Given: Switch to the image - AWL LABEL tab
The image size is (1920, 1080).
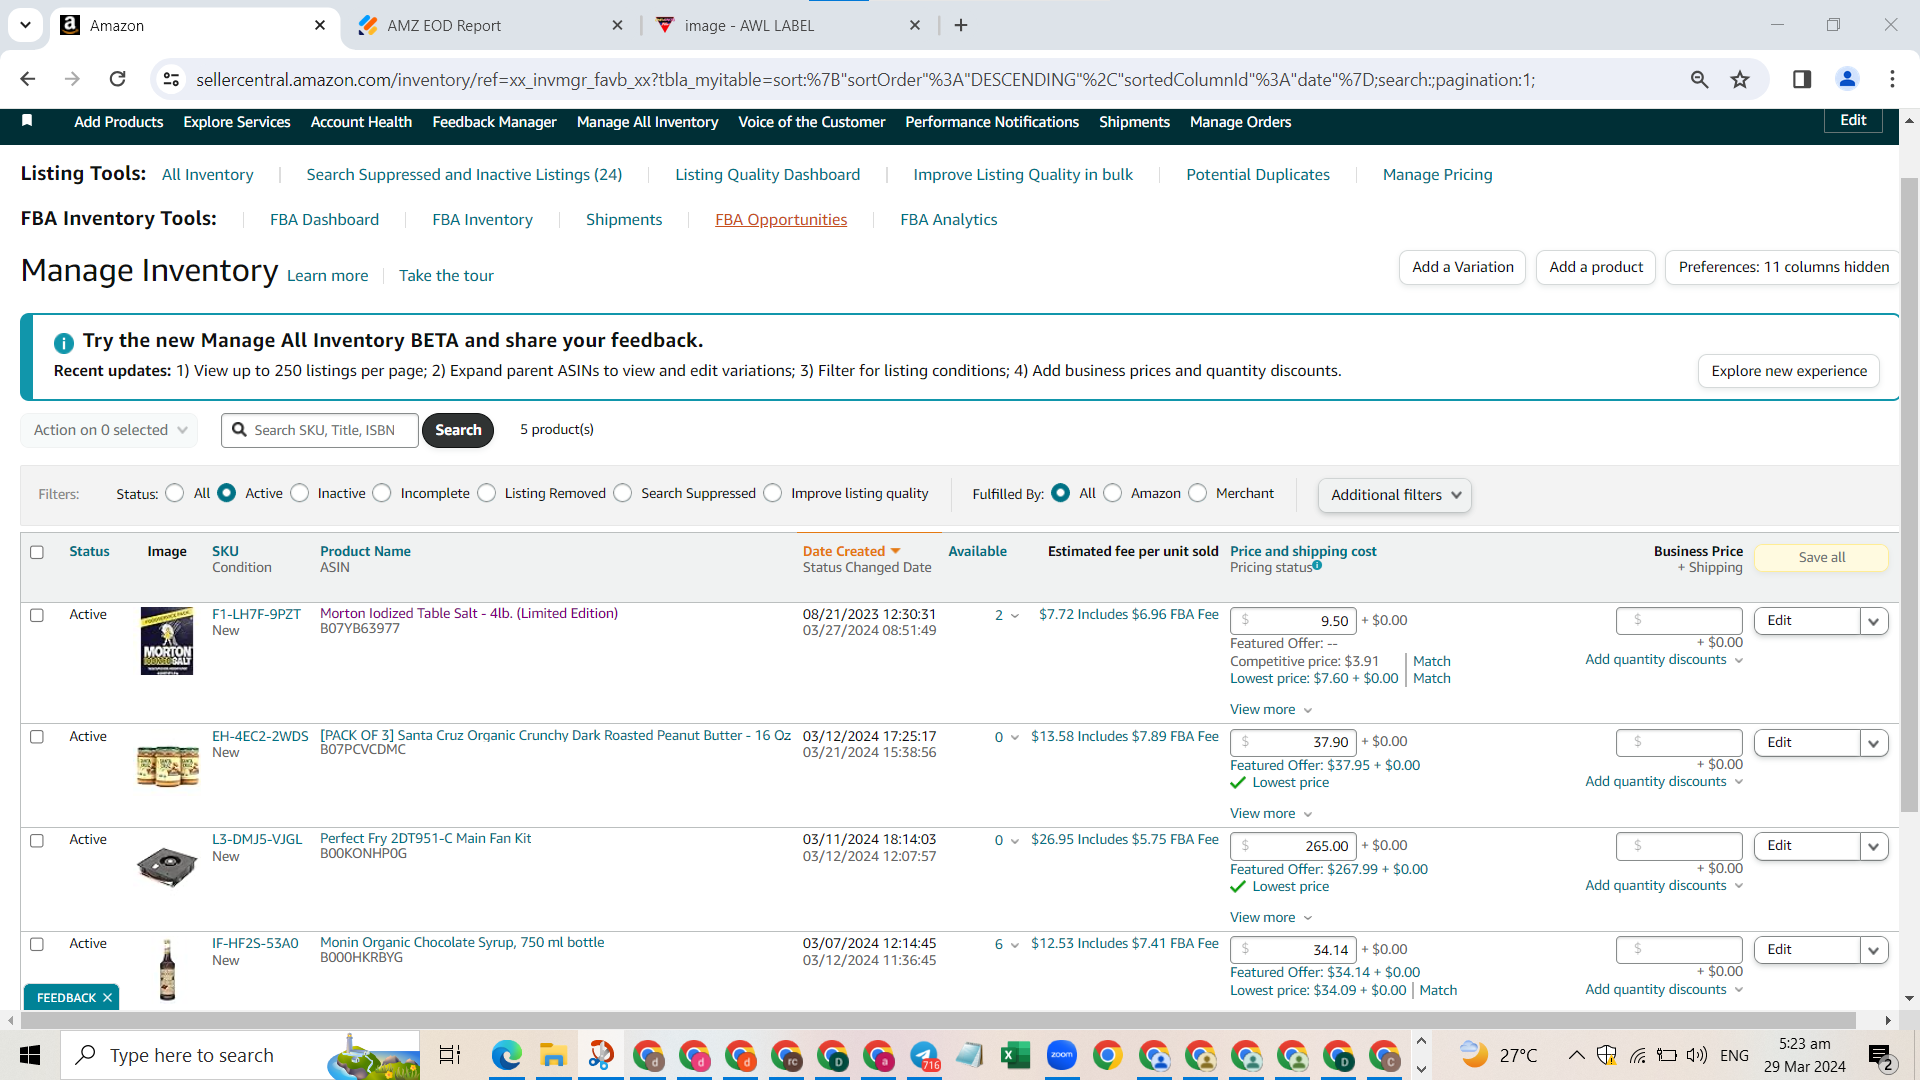Looking at the screenshot, I should pos(789,25).
